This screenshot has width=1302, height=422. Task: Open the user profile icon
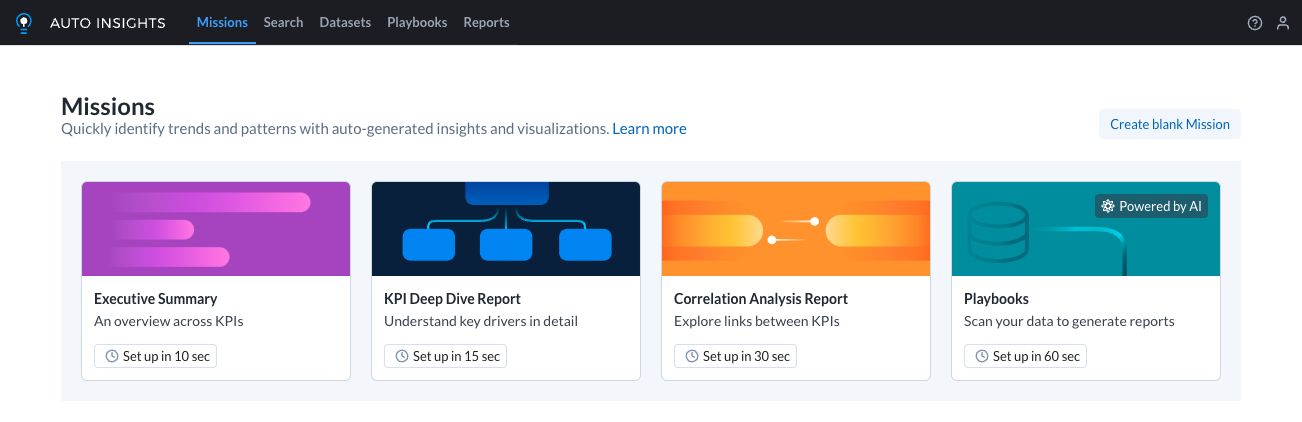[1283, 23]
